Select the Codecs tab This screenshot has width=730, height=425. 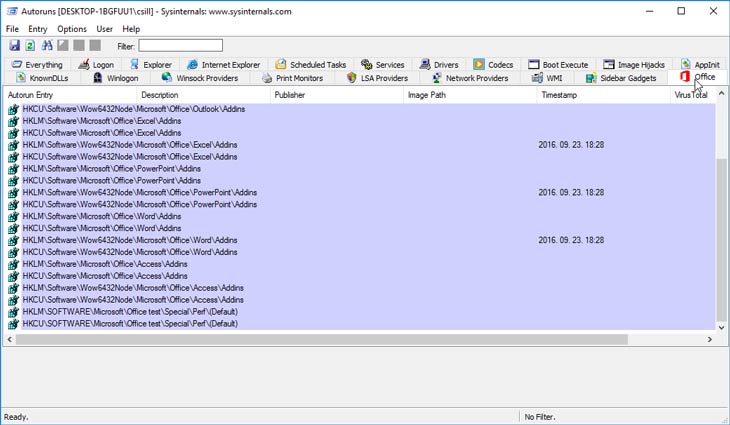493,65
